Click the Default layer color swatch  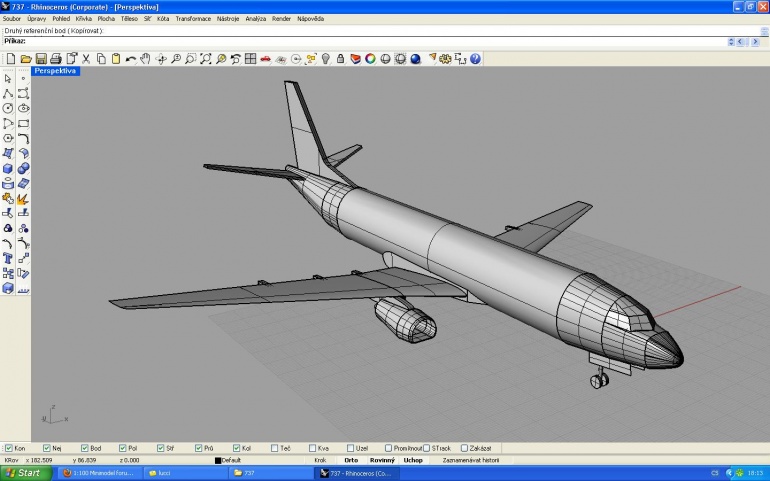(x=218, y=460)
